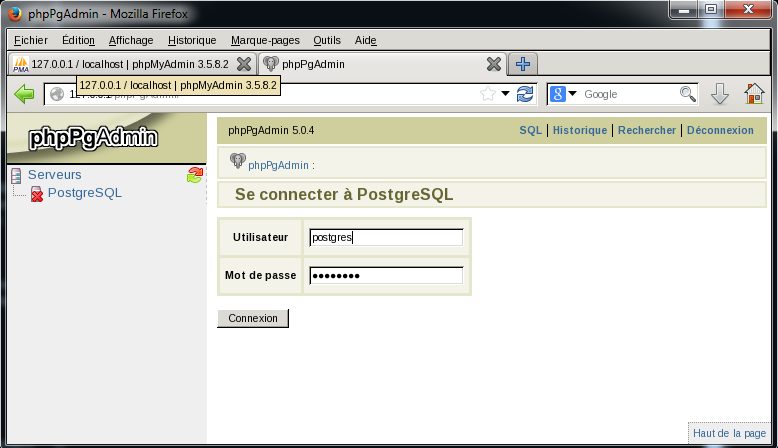Open the Downloads arrow icon
Viewport: 778px width, 448px height.
coord(719,94)
